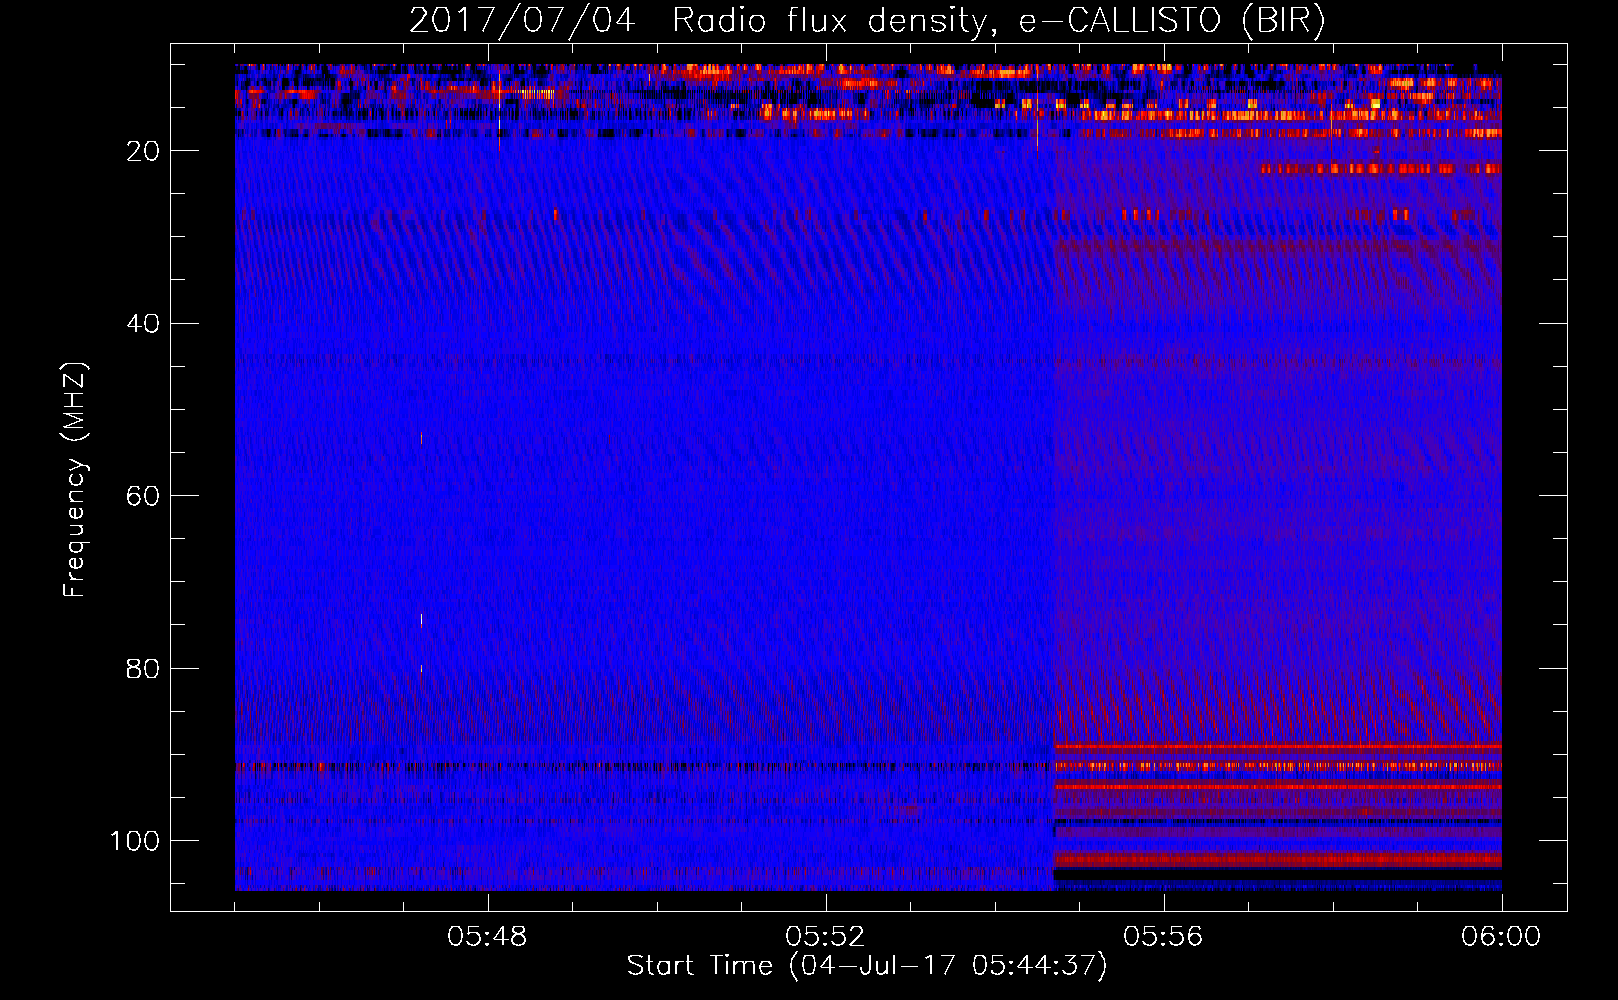Click the 05:52 time tick label

[825, 937]
